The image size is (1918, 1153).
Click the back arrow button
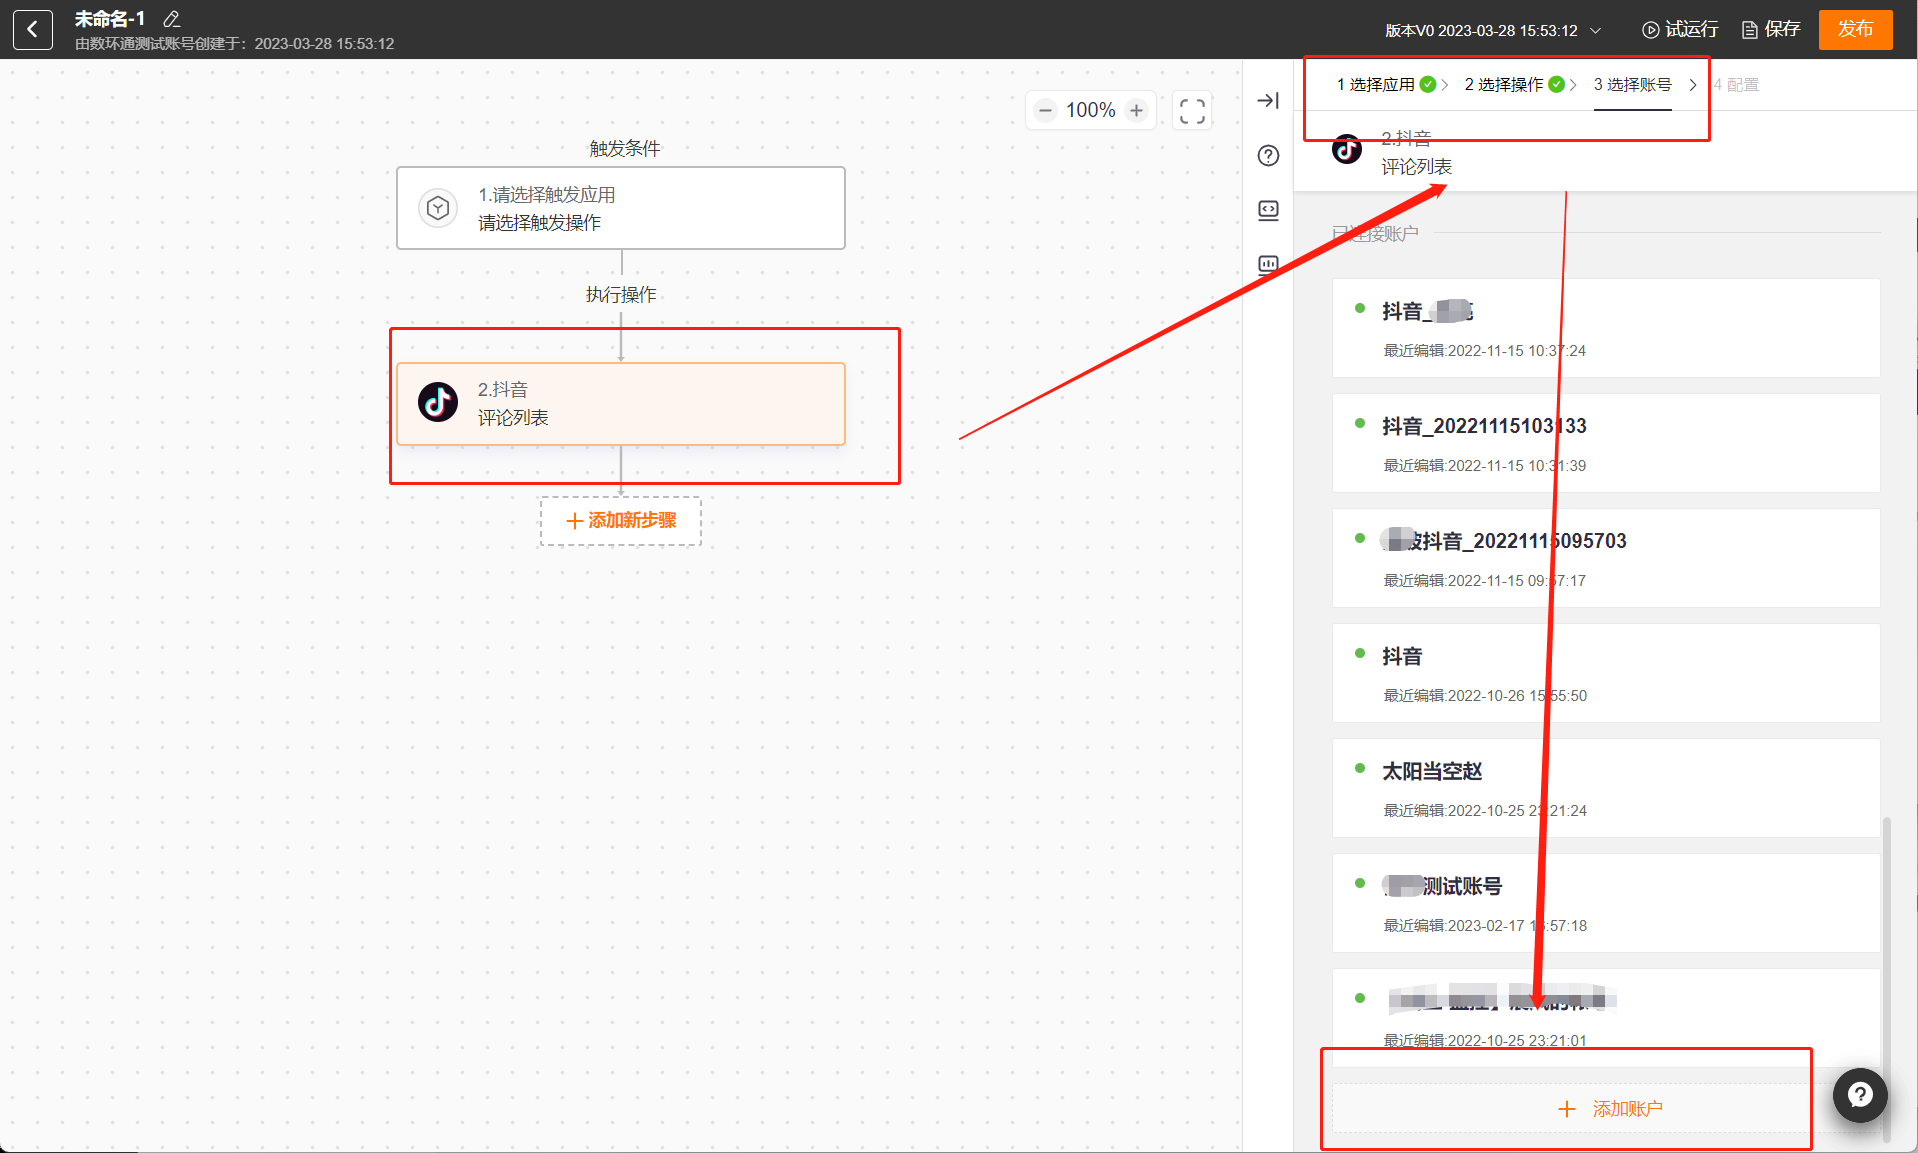pyautogui.click(x=32, y=30)
